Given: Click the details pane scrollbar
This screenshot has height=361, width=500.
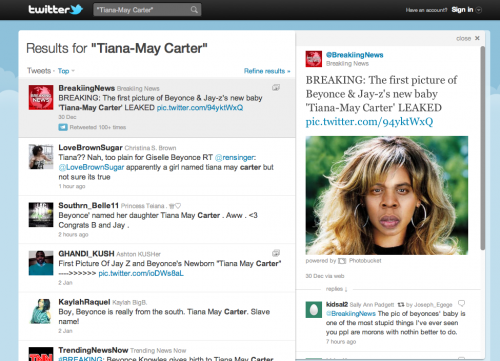Looking at the screenshot, I should (482, 148).
